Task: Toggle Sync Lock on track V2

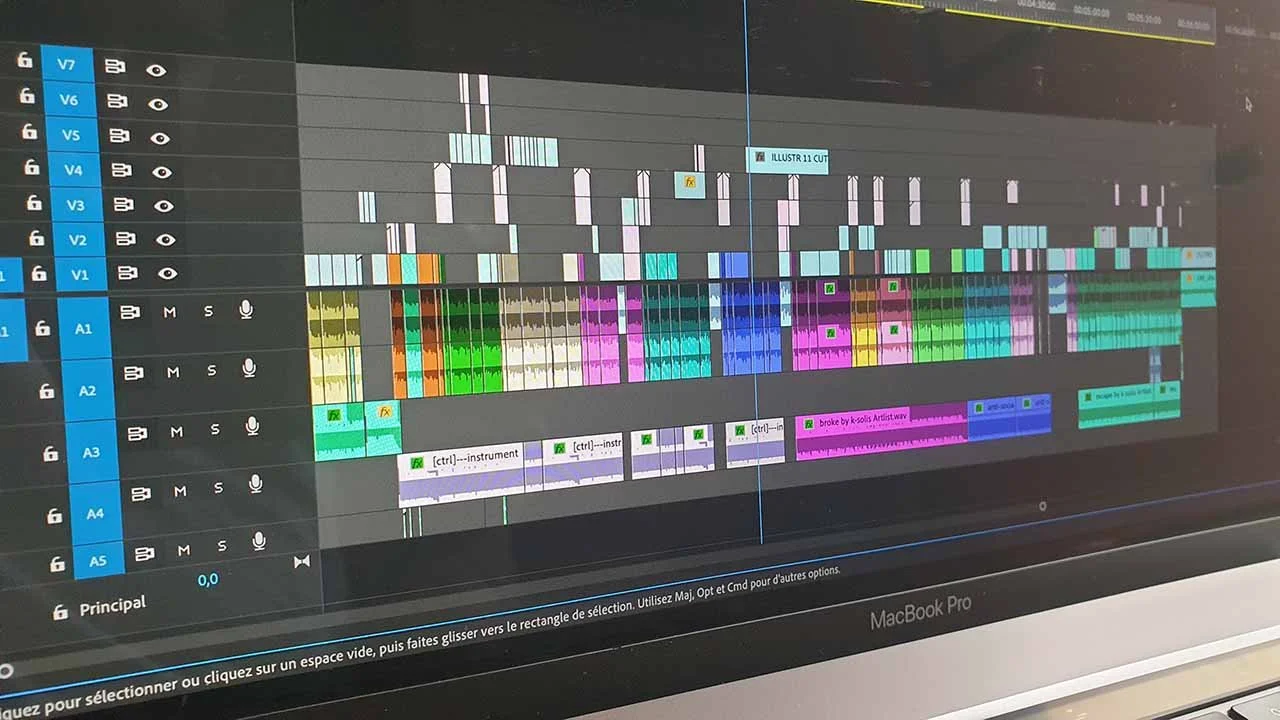Action: tap(125, 239)
